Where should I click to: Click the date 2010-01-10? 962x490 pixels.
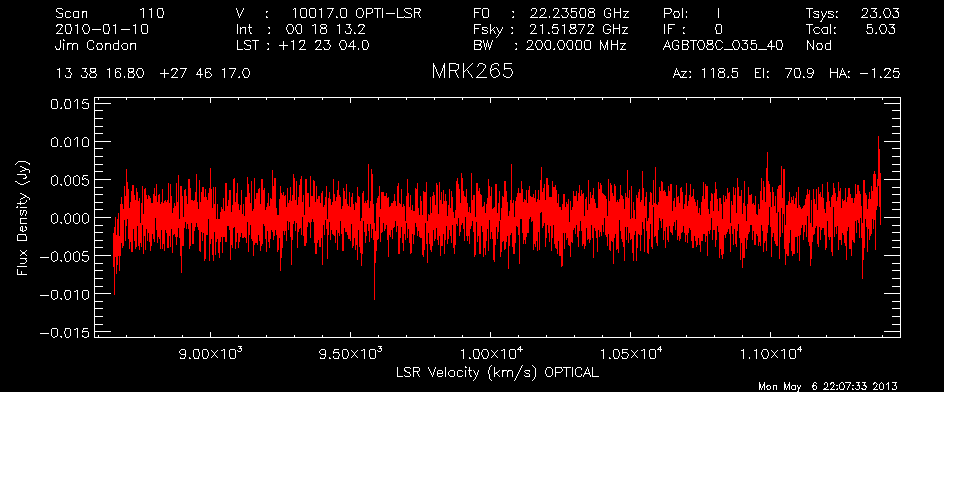click(102, 29)
